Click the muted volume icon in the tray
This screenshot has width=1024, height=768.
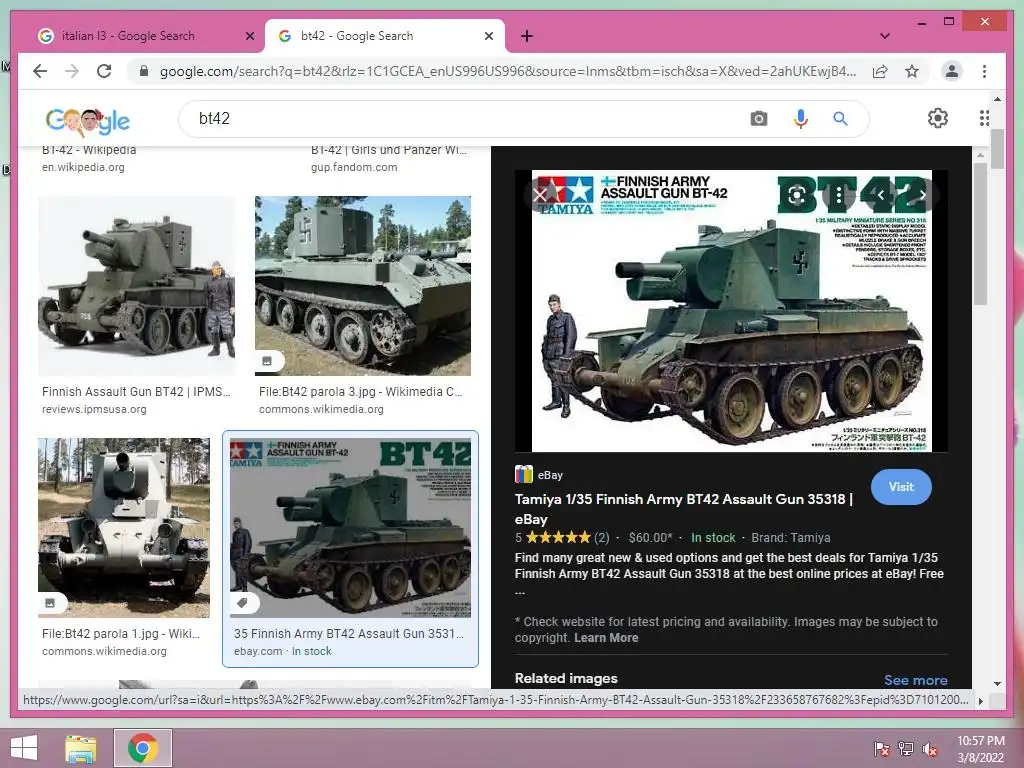(x=930, y=749)
